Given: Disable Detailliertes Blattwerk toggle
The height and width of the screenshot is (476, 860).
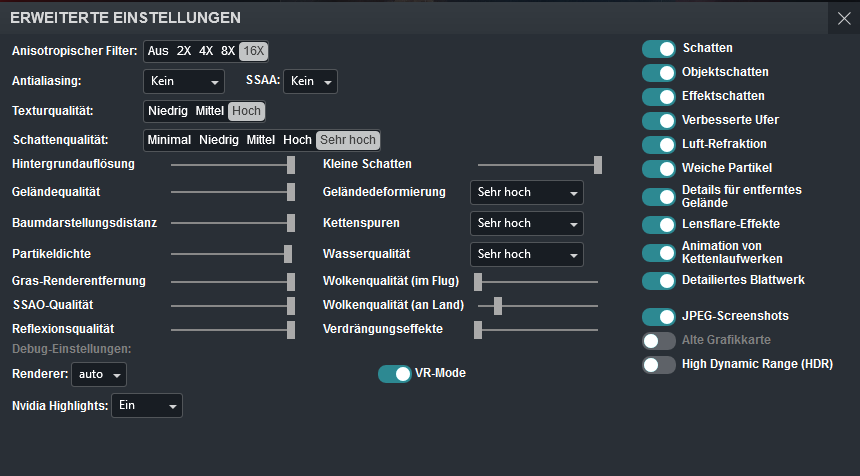Looking at the screenshot, I should [659, 280].
